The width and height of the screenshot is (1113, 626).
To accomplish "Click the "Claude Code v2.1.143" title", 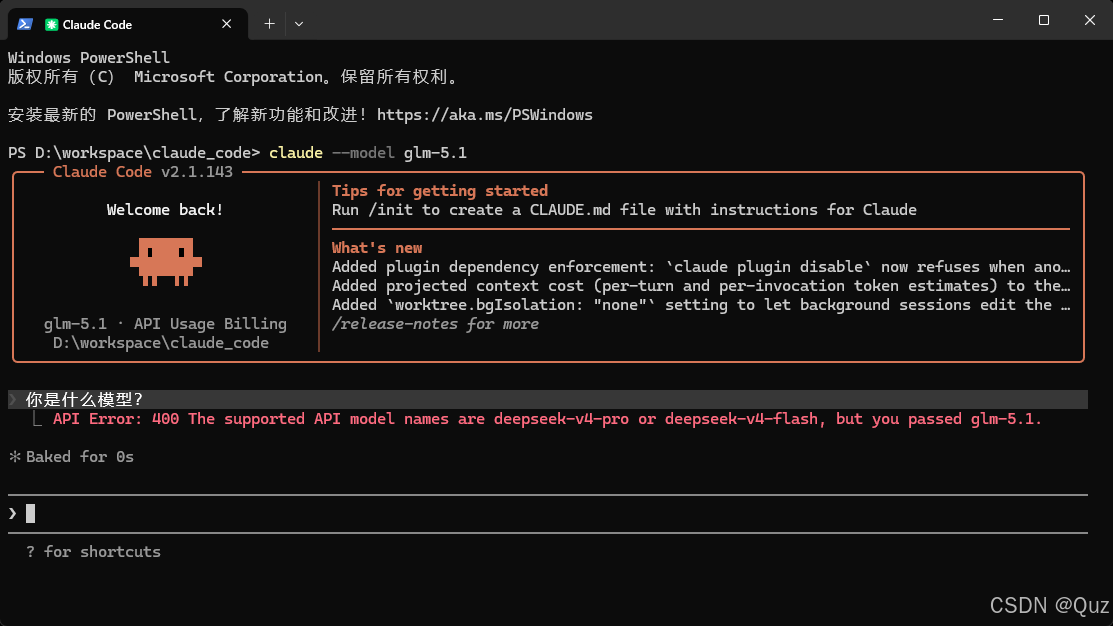I will (143, 172).
